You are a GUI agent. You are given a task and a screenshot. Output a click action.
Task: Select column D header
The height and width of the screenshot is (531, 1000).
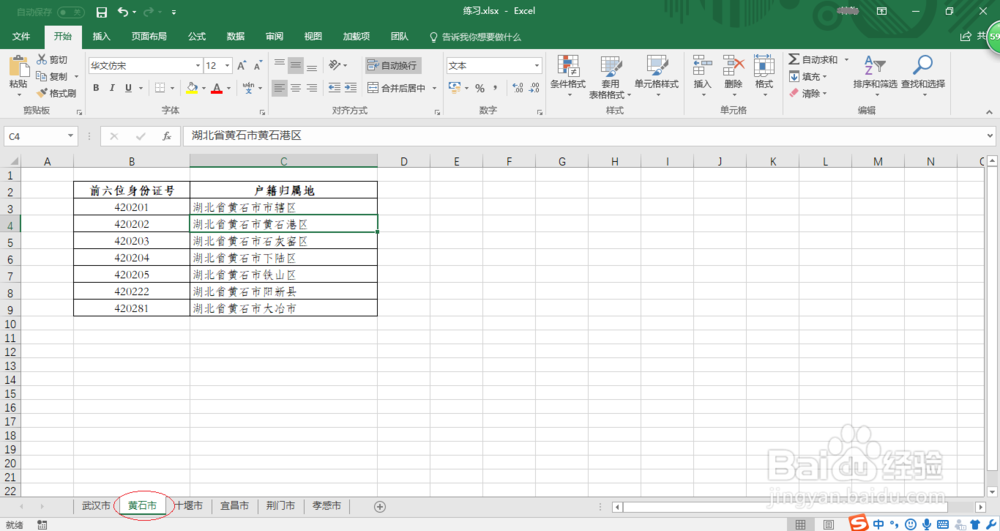tap(404, 162)
